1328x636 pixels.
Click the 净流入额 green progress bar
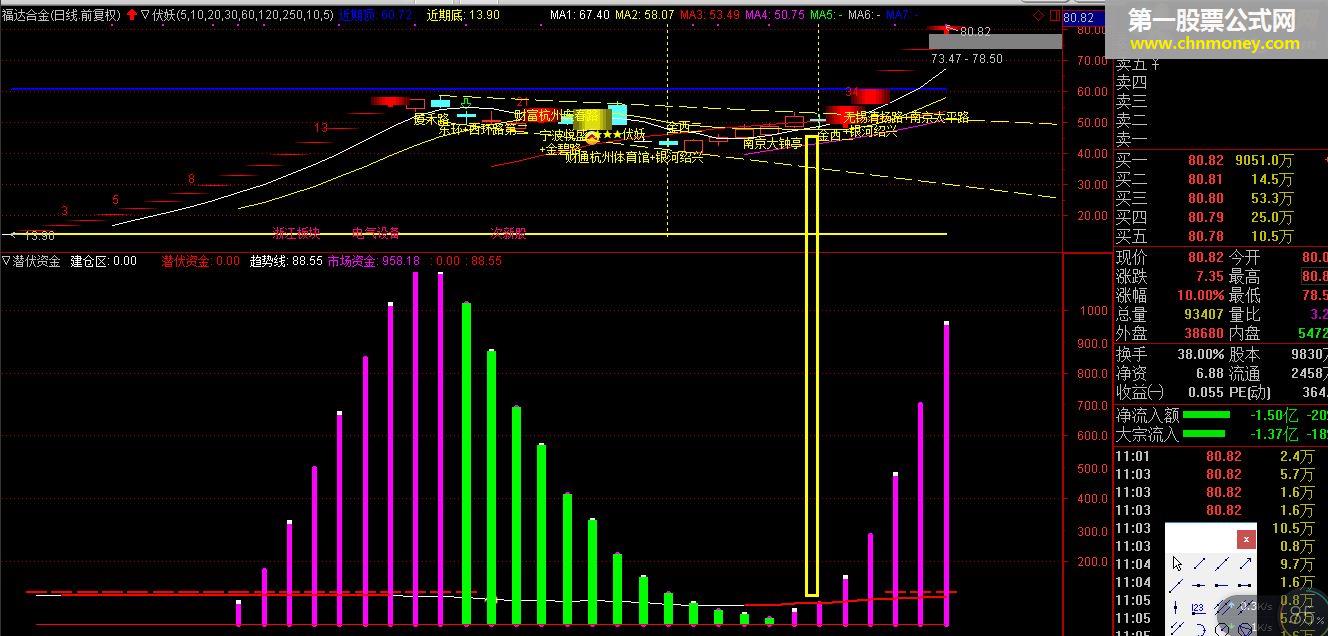coord(1207,415)
